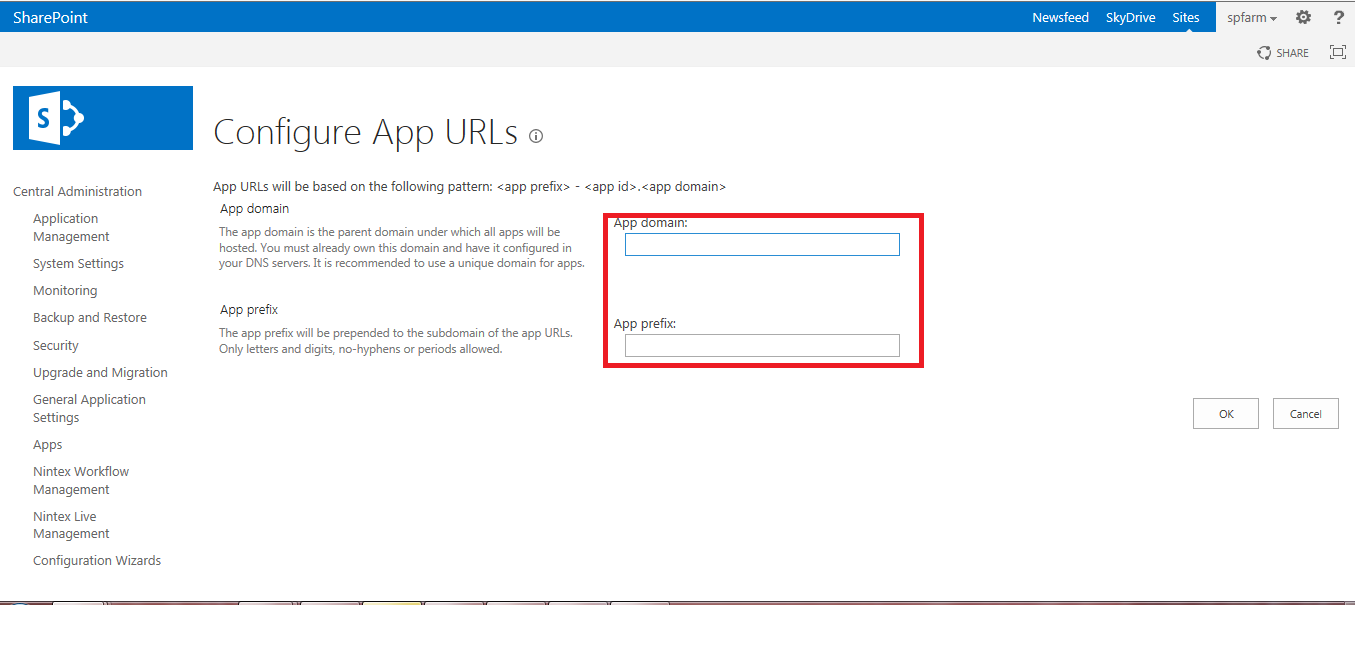The image size is (1355, 652).
Task: Click the SharePoint site logo
Action: 103,118
